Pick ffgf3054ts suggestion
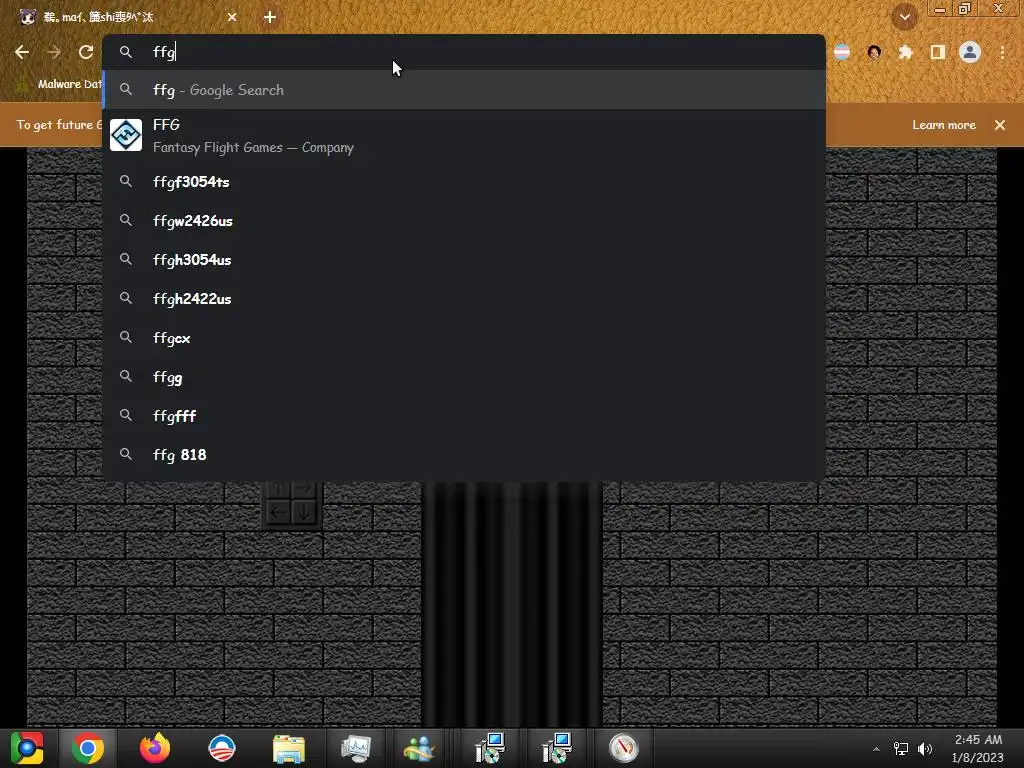Image resolution: width=1024 pixels, height=768 pixels. (464, 182)
